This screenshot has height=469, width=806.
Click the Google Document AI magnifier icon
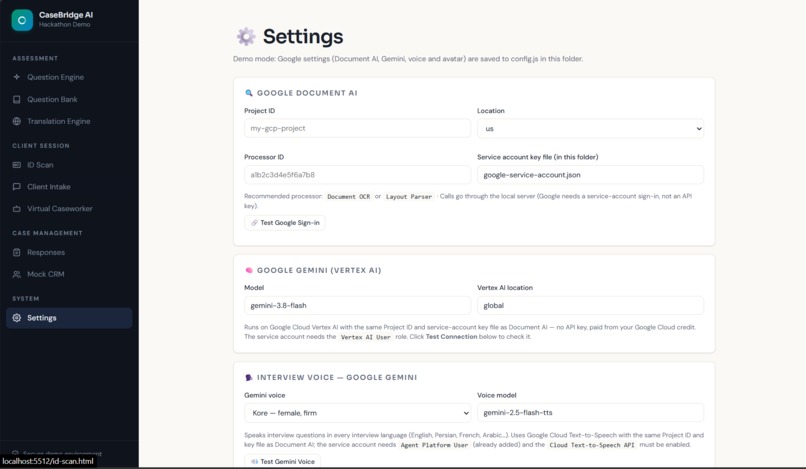(x=249, y=93)
